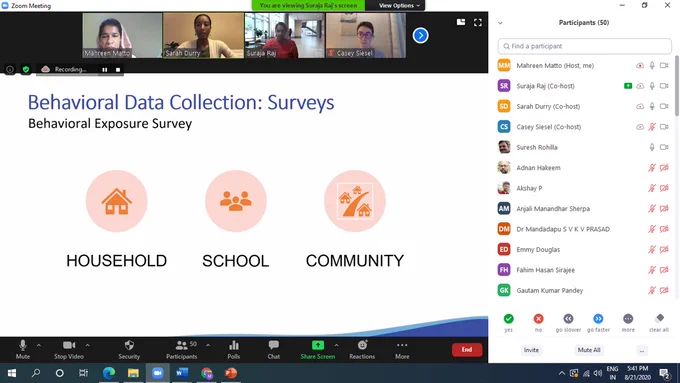Screen dimensions: 680x383
Task: Unmute Emmy Douglas's microphone
Action: click(x=652, y=249)
